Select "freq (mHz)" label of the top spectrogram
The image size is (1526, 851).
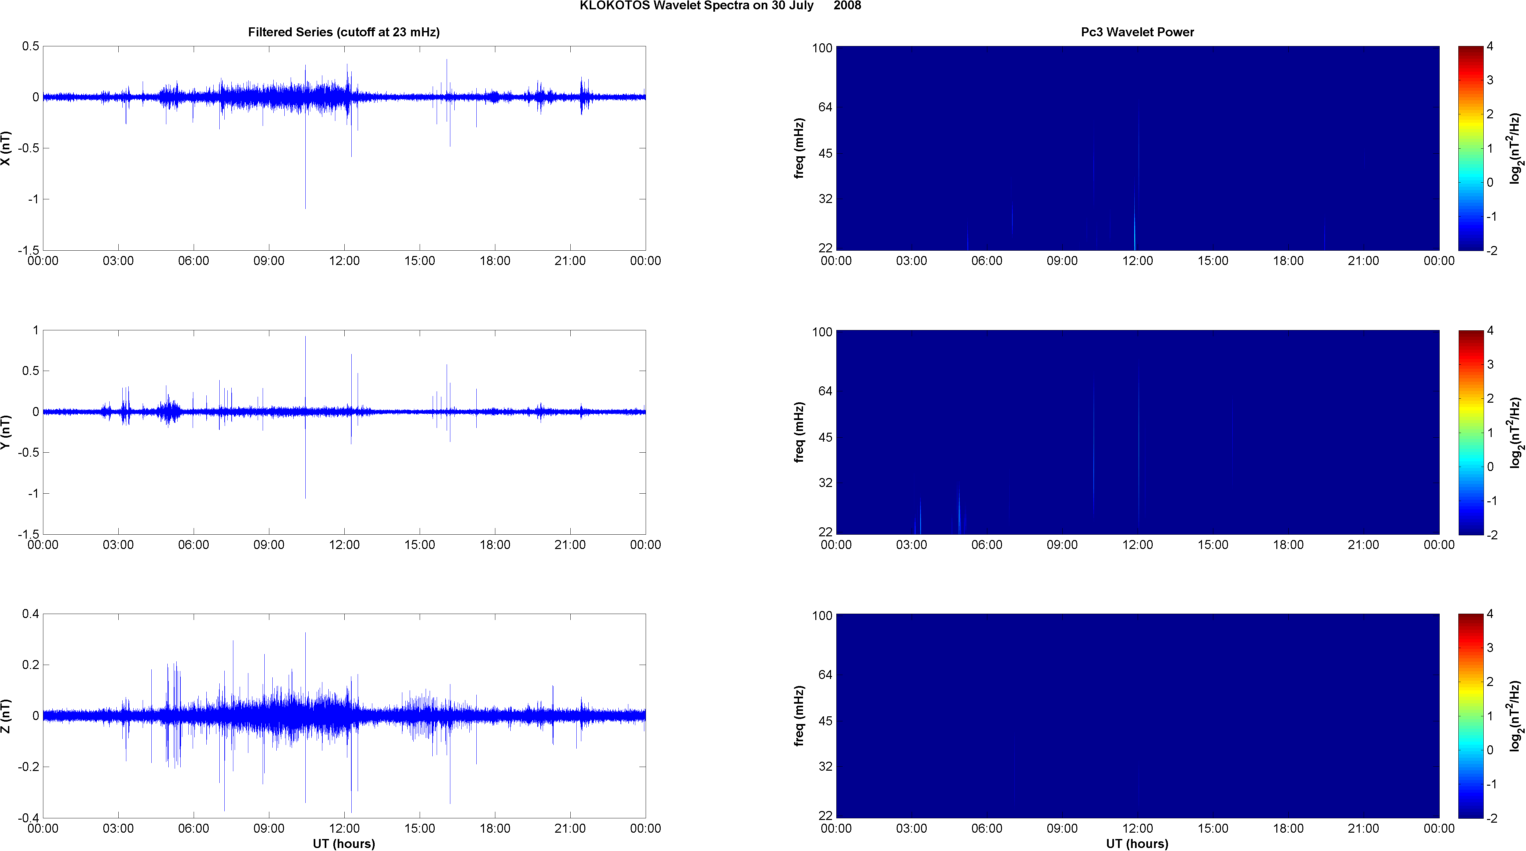pyautogui.click(x=800, y=148)
